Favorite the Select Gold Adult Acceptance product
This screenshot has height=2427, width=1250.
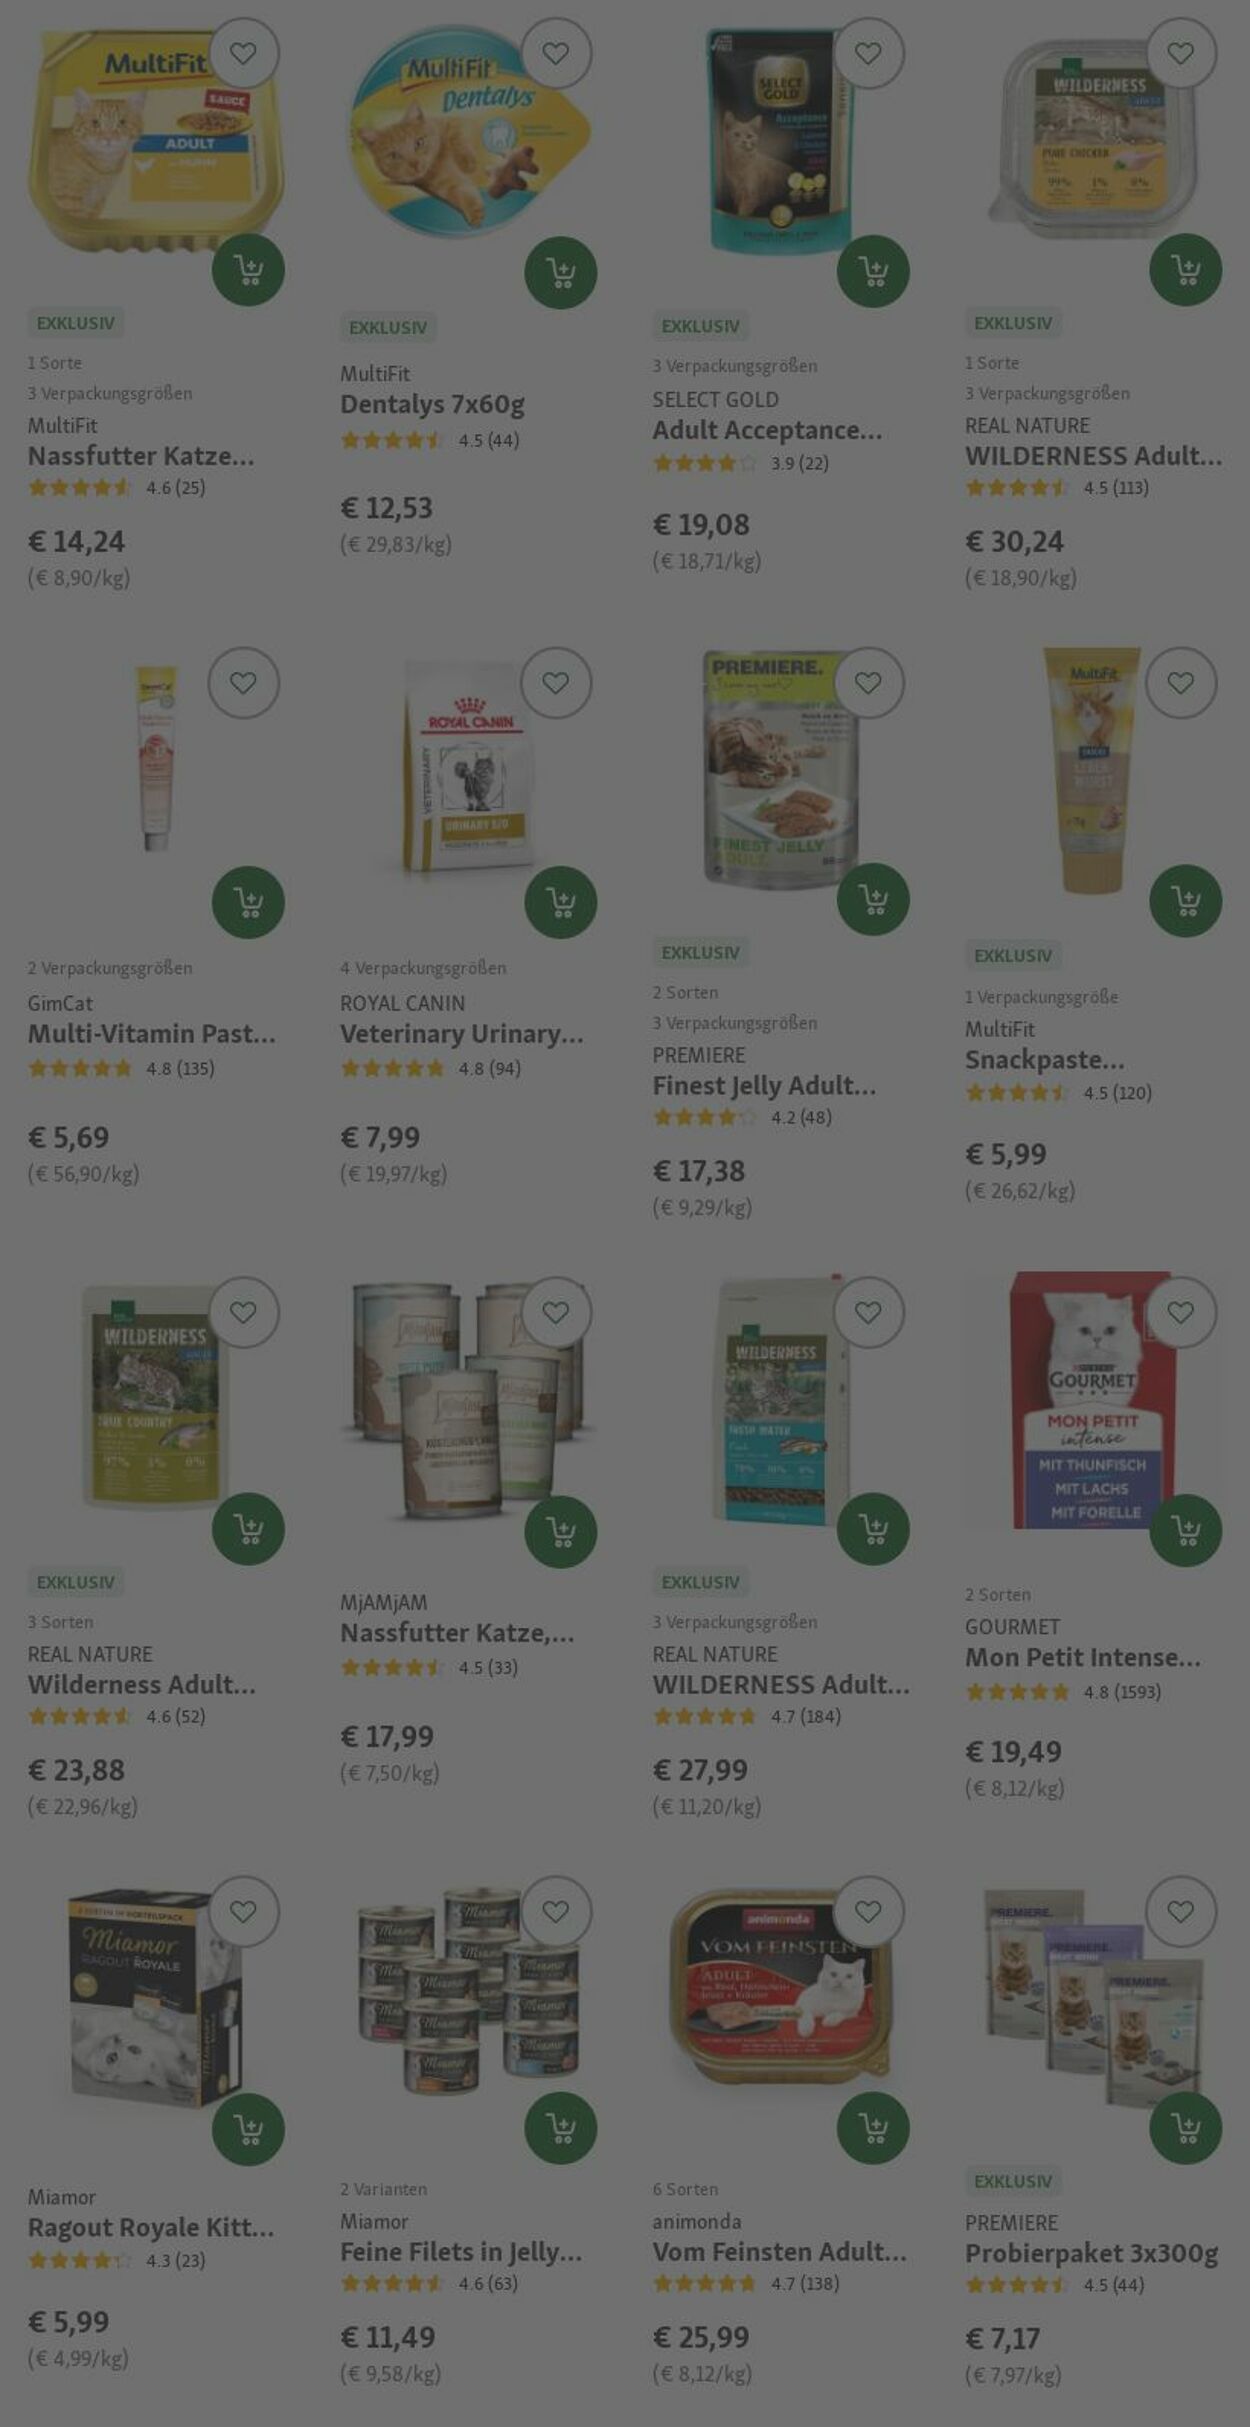868,54
